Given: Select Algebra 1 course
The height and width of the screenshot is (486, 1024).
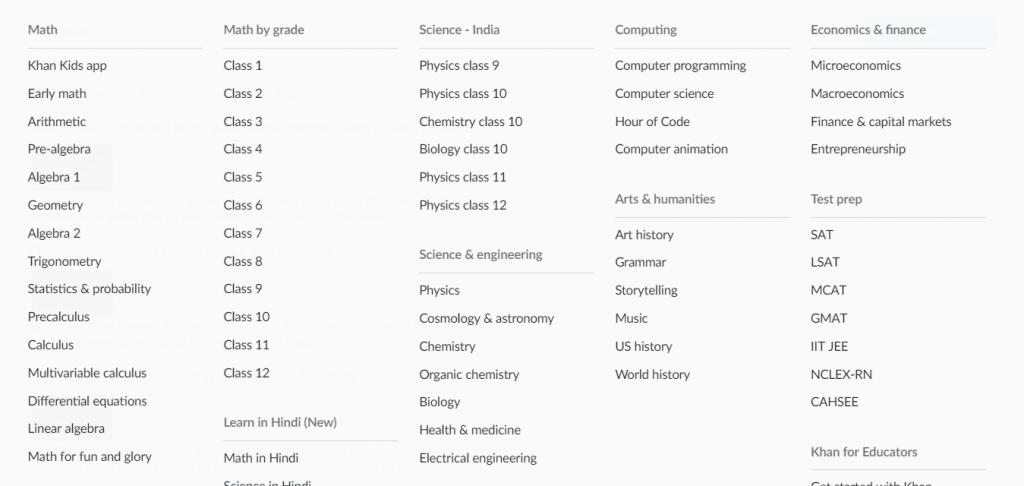Looking at the screenshot, I should click(x=54, y=177).
